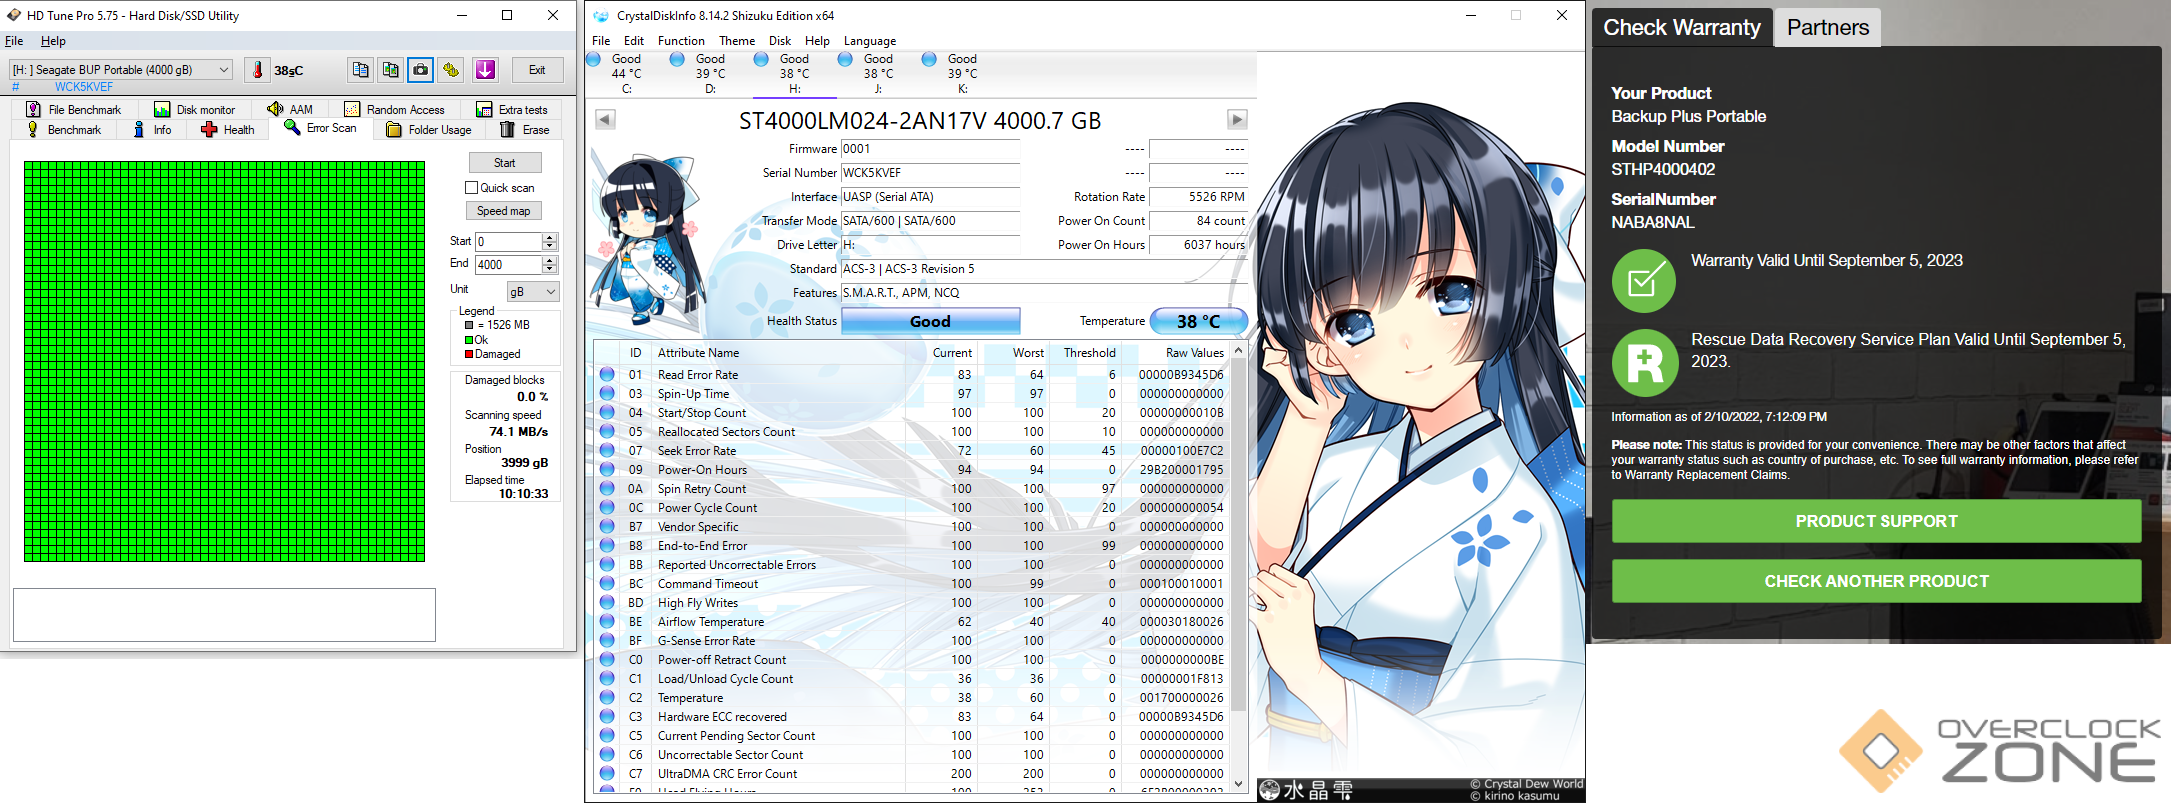Screen dimensions: 2171x803
Task: Click the CHECK ANOTHER PRODUCT button
Action: tap(1876, 581)
